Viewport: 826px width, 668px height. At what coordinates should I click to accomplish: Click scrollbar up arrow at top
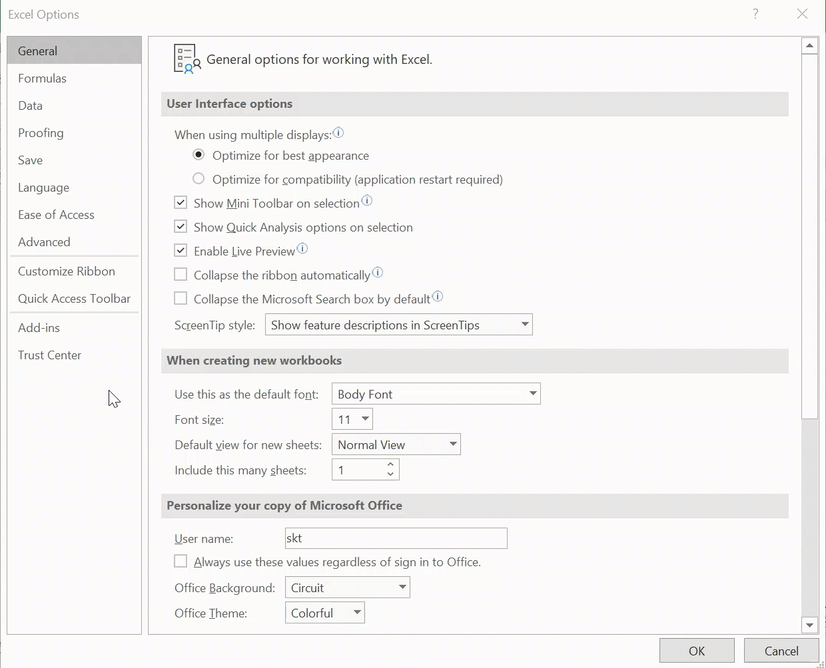point(810,46)
